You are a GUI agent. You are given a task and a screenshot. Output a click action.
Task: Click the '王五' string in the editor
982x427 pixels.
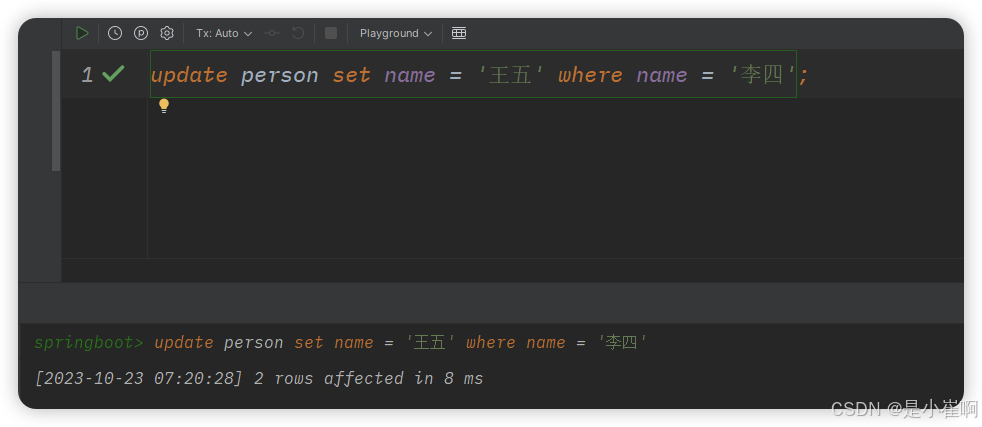click(x=510, y=75)
